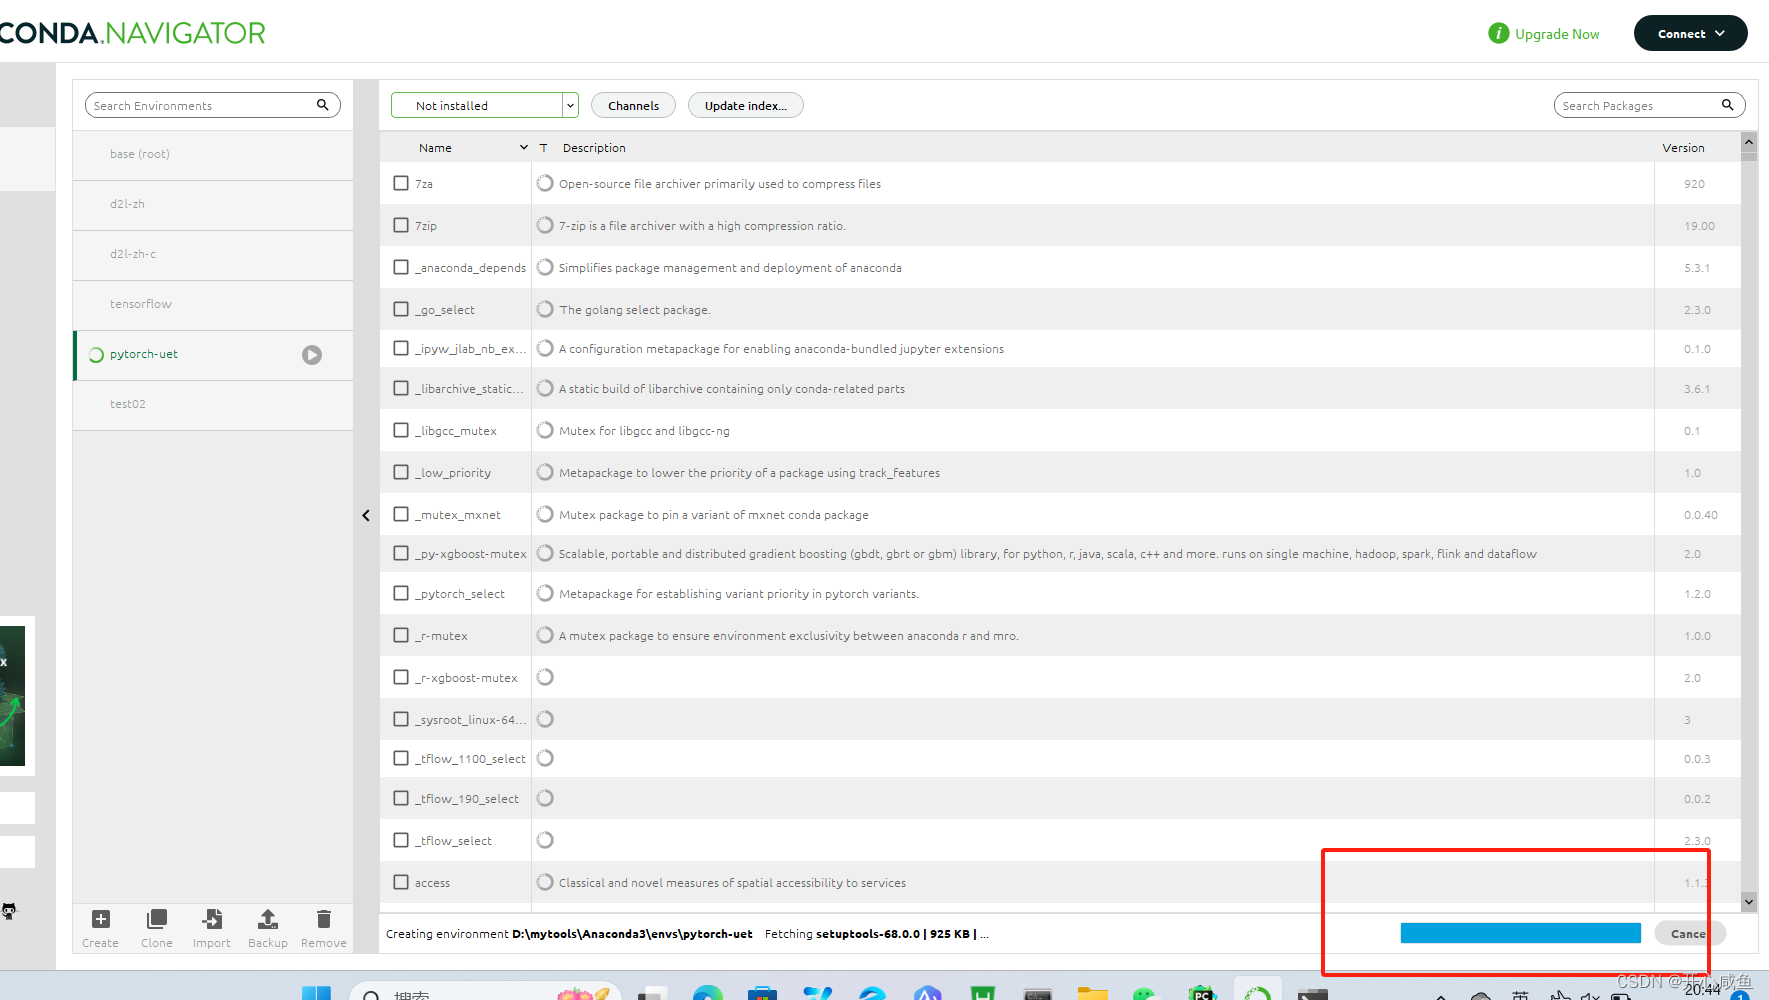The image size is (1769, 1000).
Task: Click the type circle icon for _low_priority
Action: point(545,472)
